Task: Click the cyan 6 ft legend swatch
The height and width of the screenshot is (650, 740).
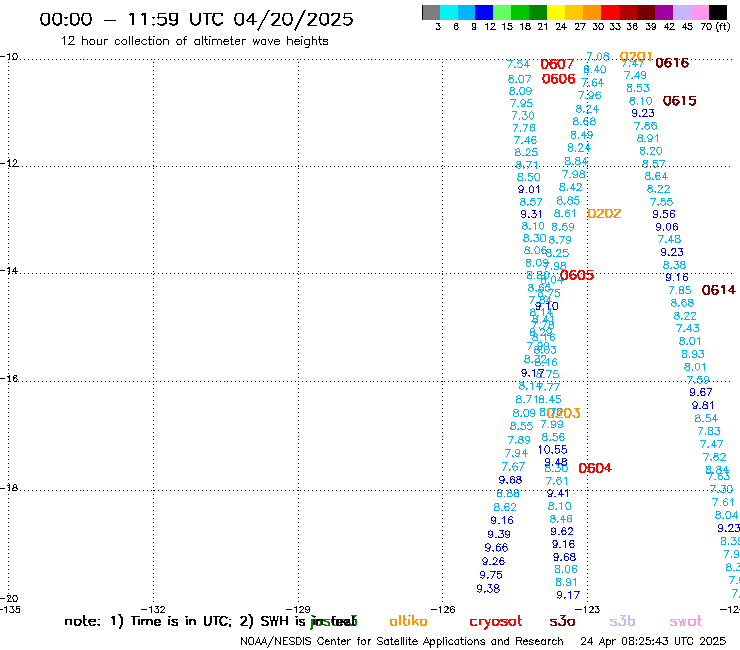Action: (x=449, y=12)
